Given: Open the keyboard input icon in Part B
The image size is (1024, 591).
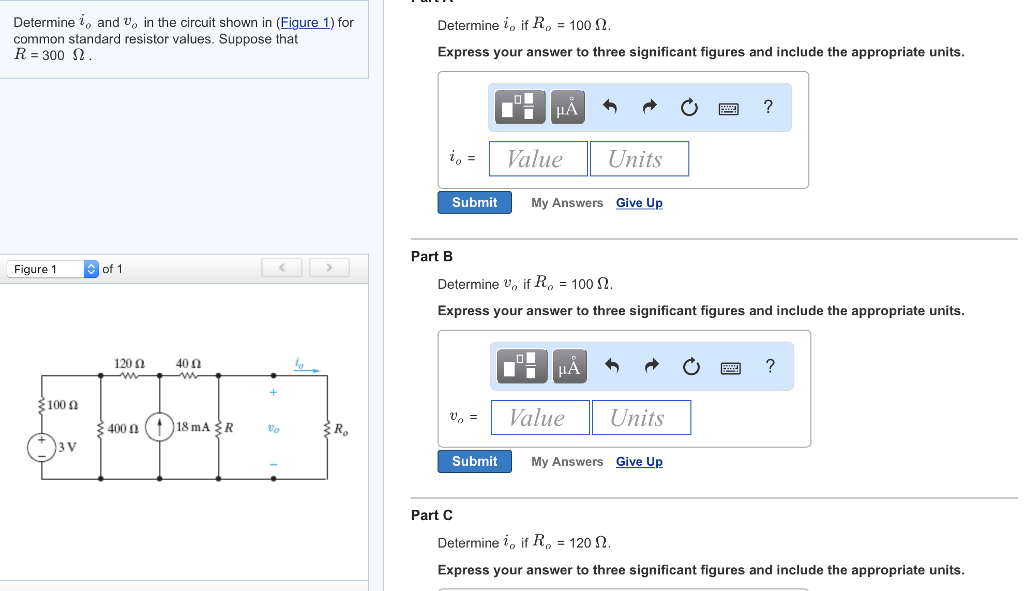Looking at the screenshot, I should (x=731, y=366).
